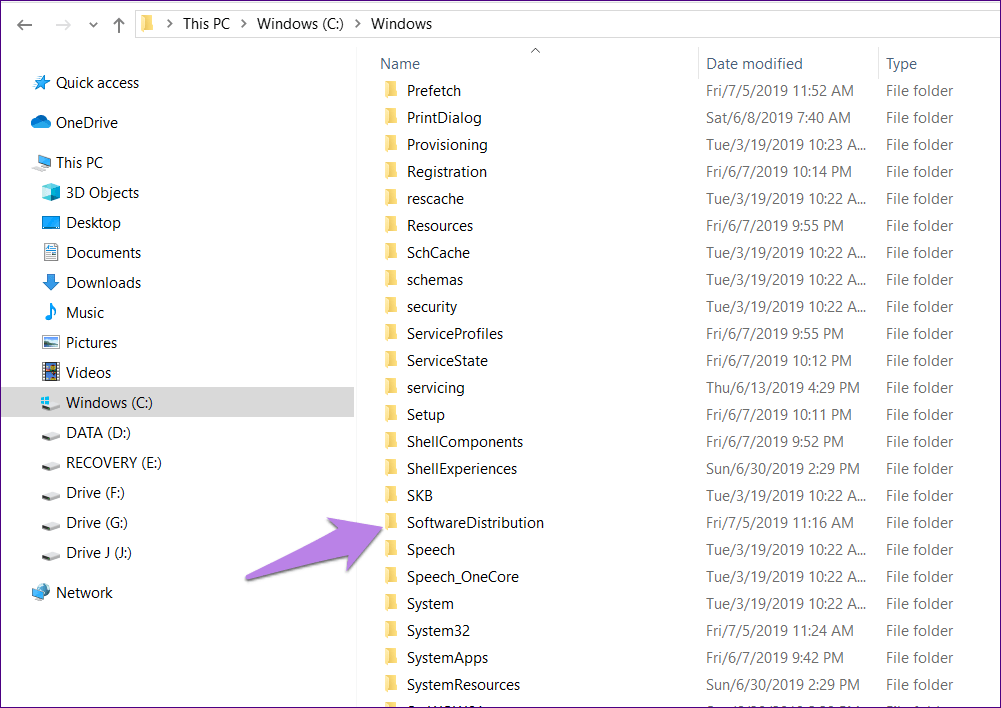Click the Downloads label in navigation pane
The height and width of the screenshot is (708, 1001).
point(103,283)
